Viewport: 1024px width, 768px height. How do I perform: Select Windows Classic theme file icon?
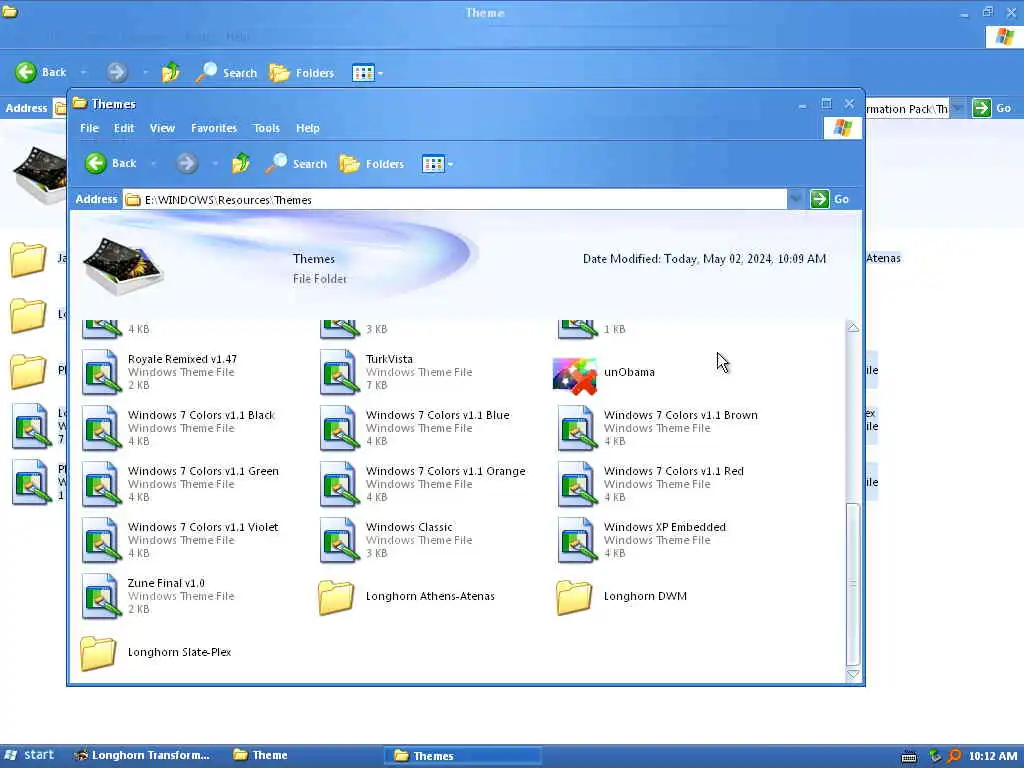point(339,541)
